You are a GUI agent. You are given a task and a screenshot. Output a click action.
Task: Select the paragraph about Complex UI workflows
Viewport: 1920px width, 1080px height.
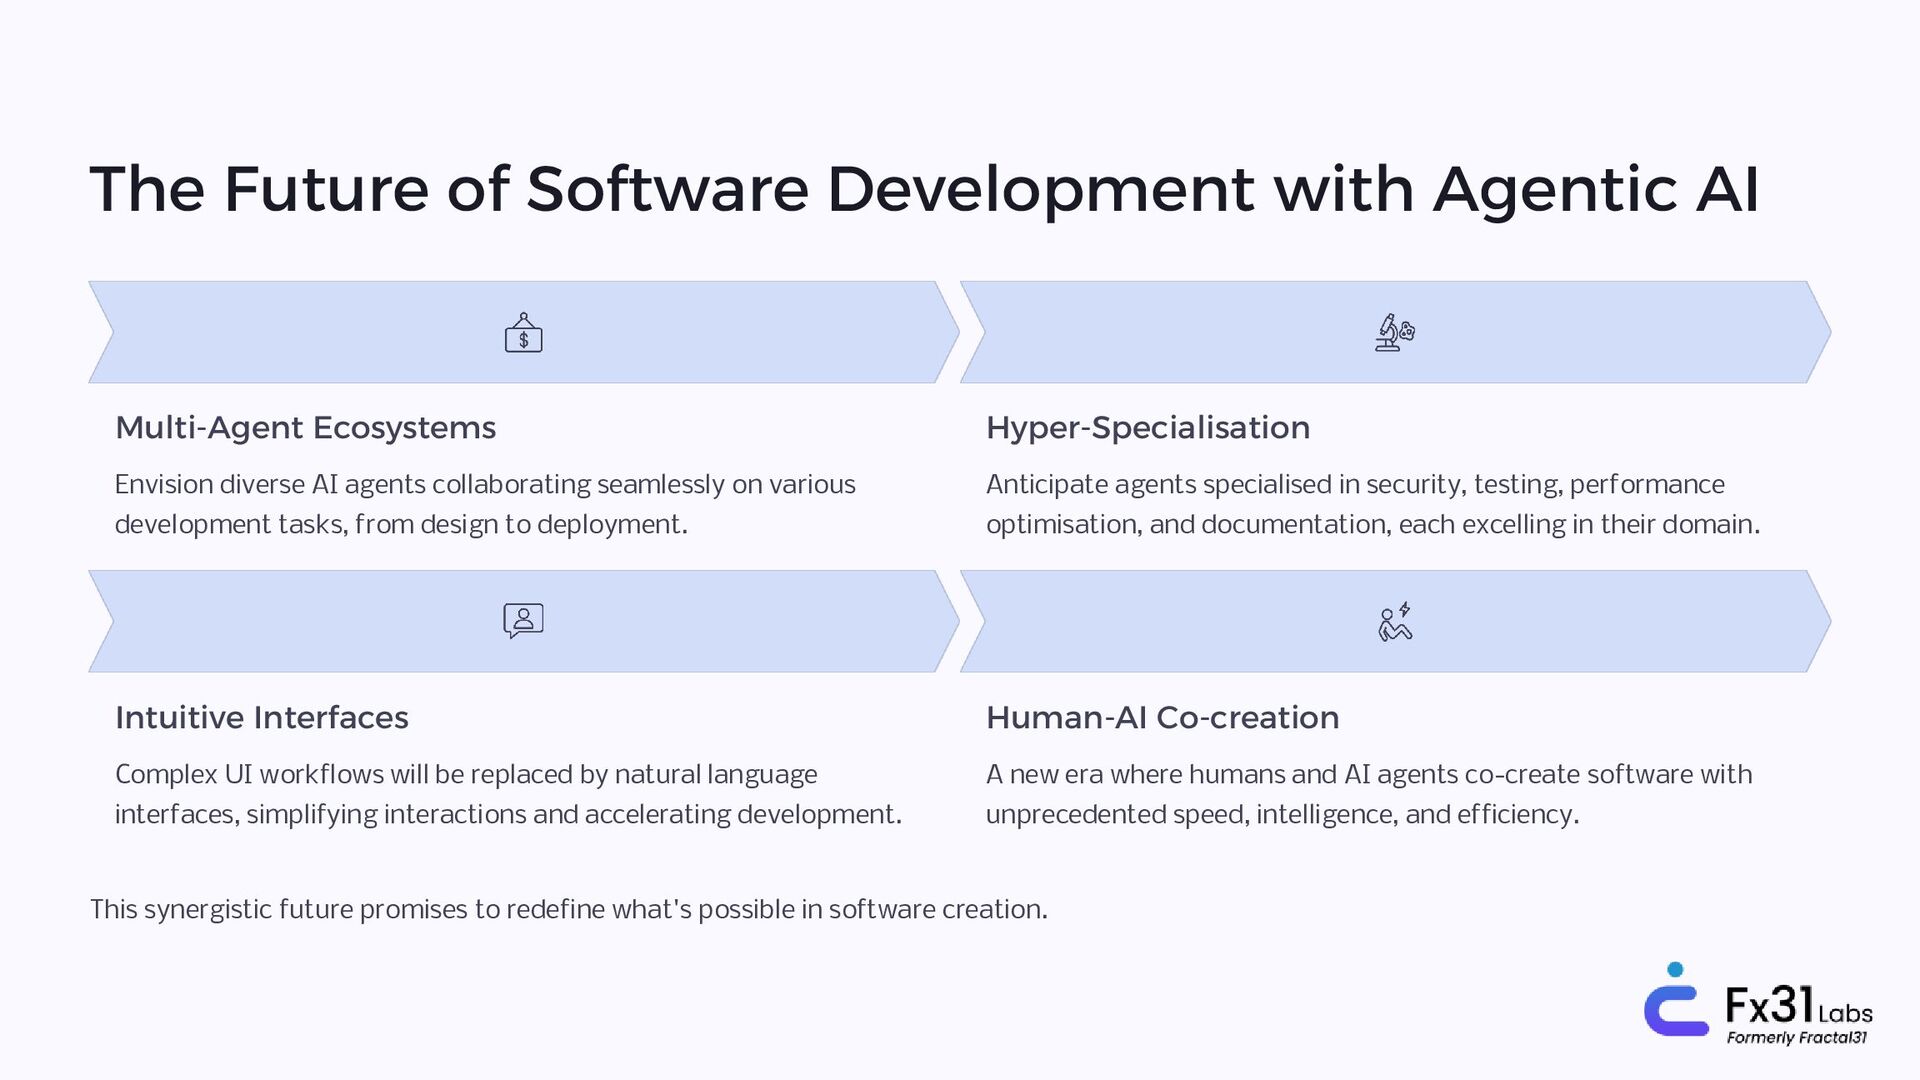tap(508, 794)
